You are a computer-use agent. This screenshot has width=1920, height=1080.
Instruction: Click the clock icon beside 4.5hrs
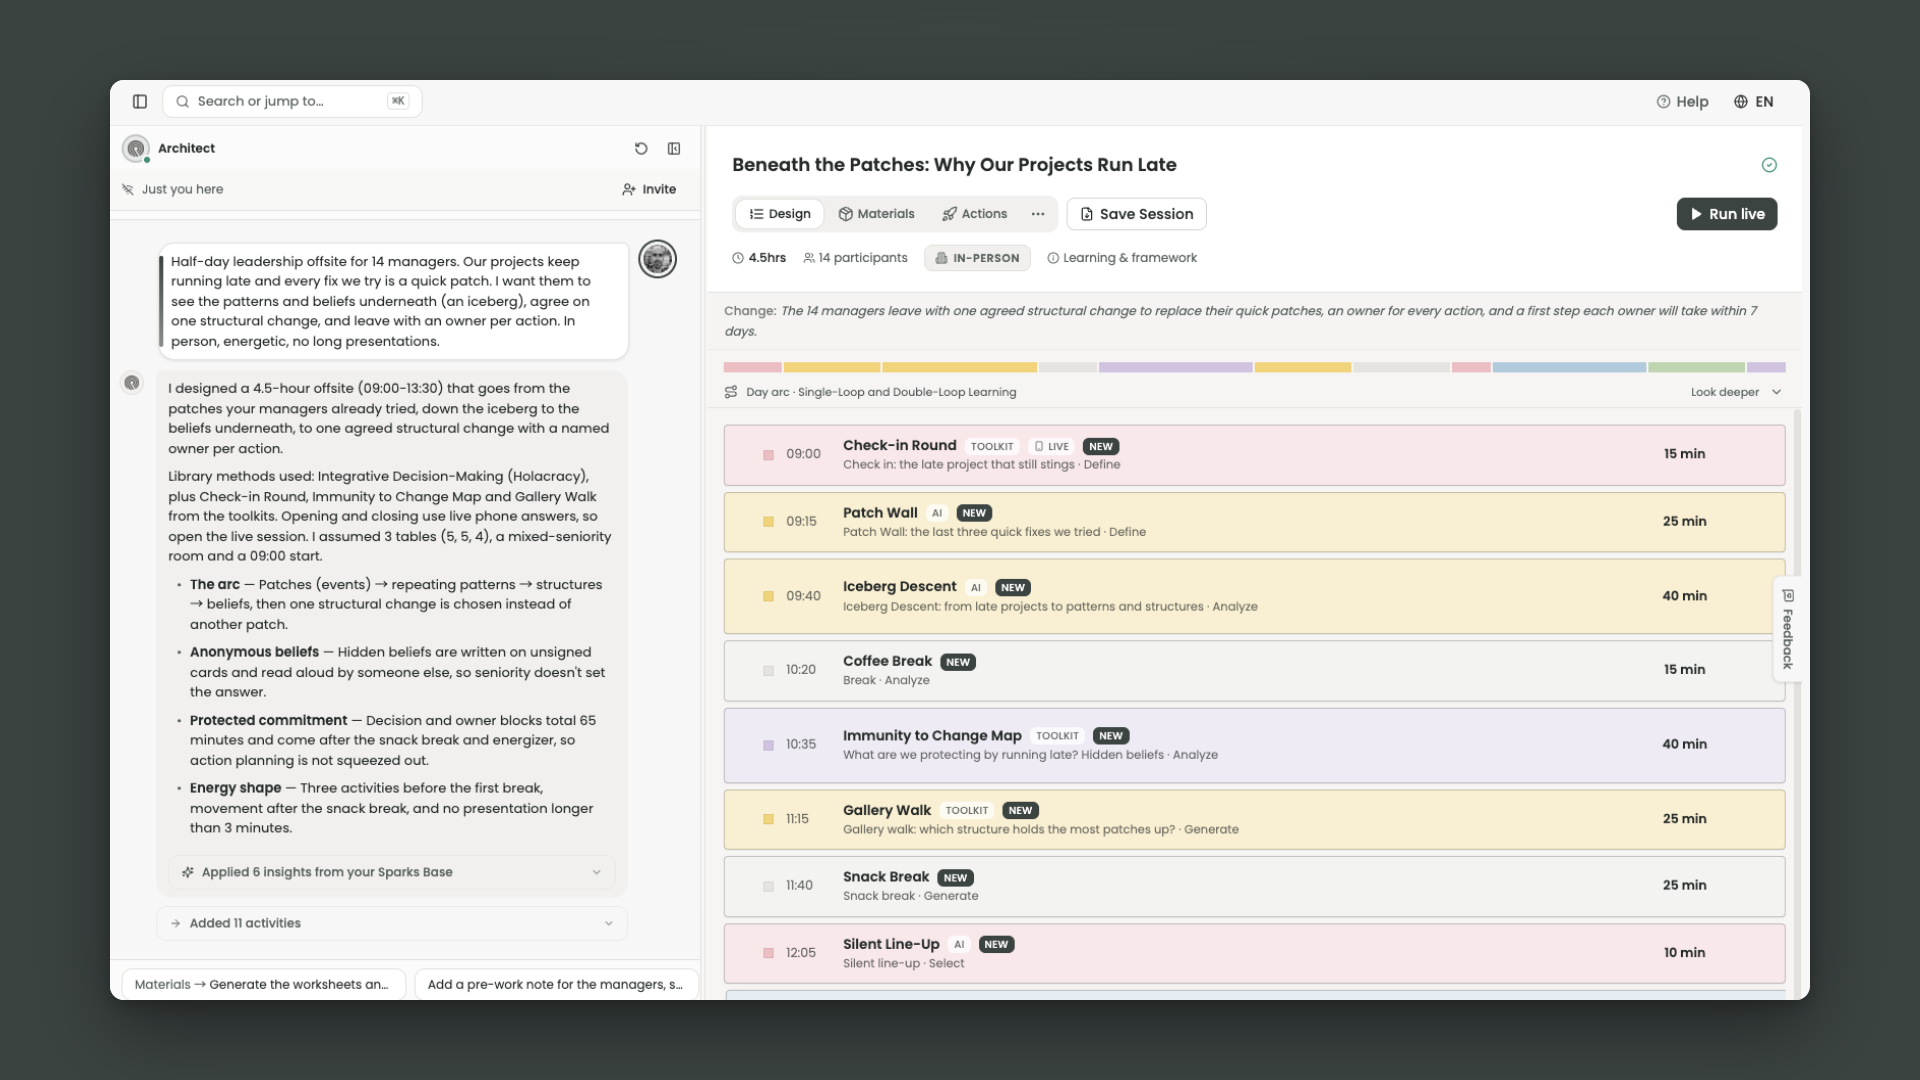(738, 258)
